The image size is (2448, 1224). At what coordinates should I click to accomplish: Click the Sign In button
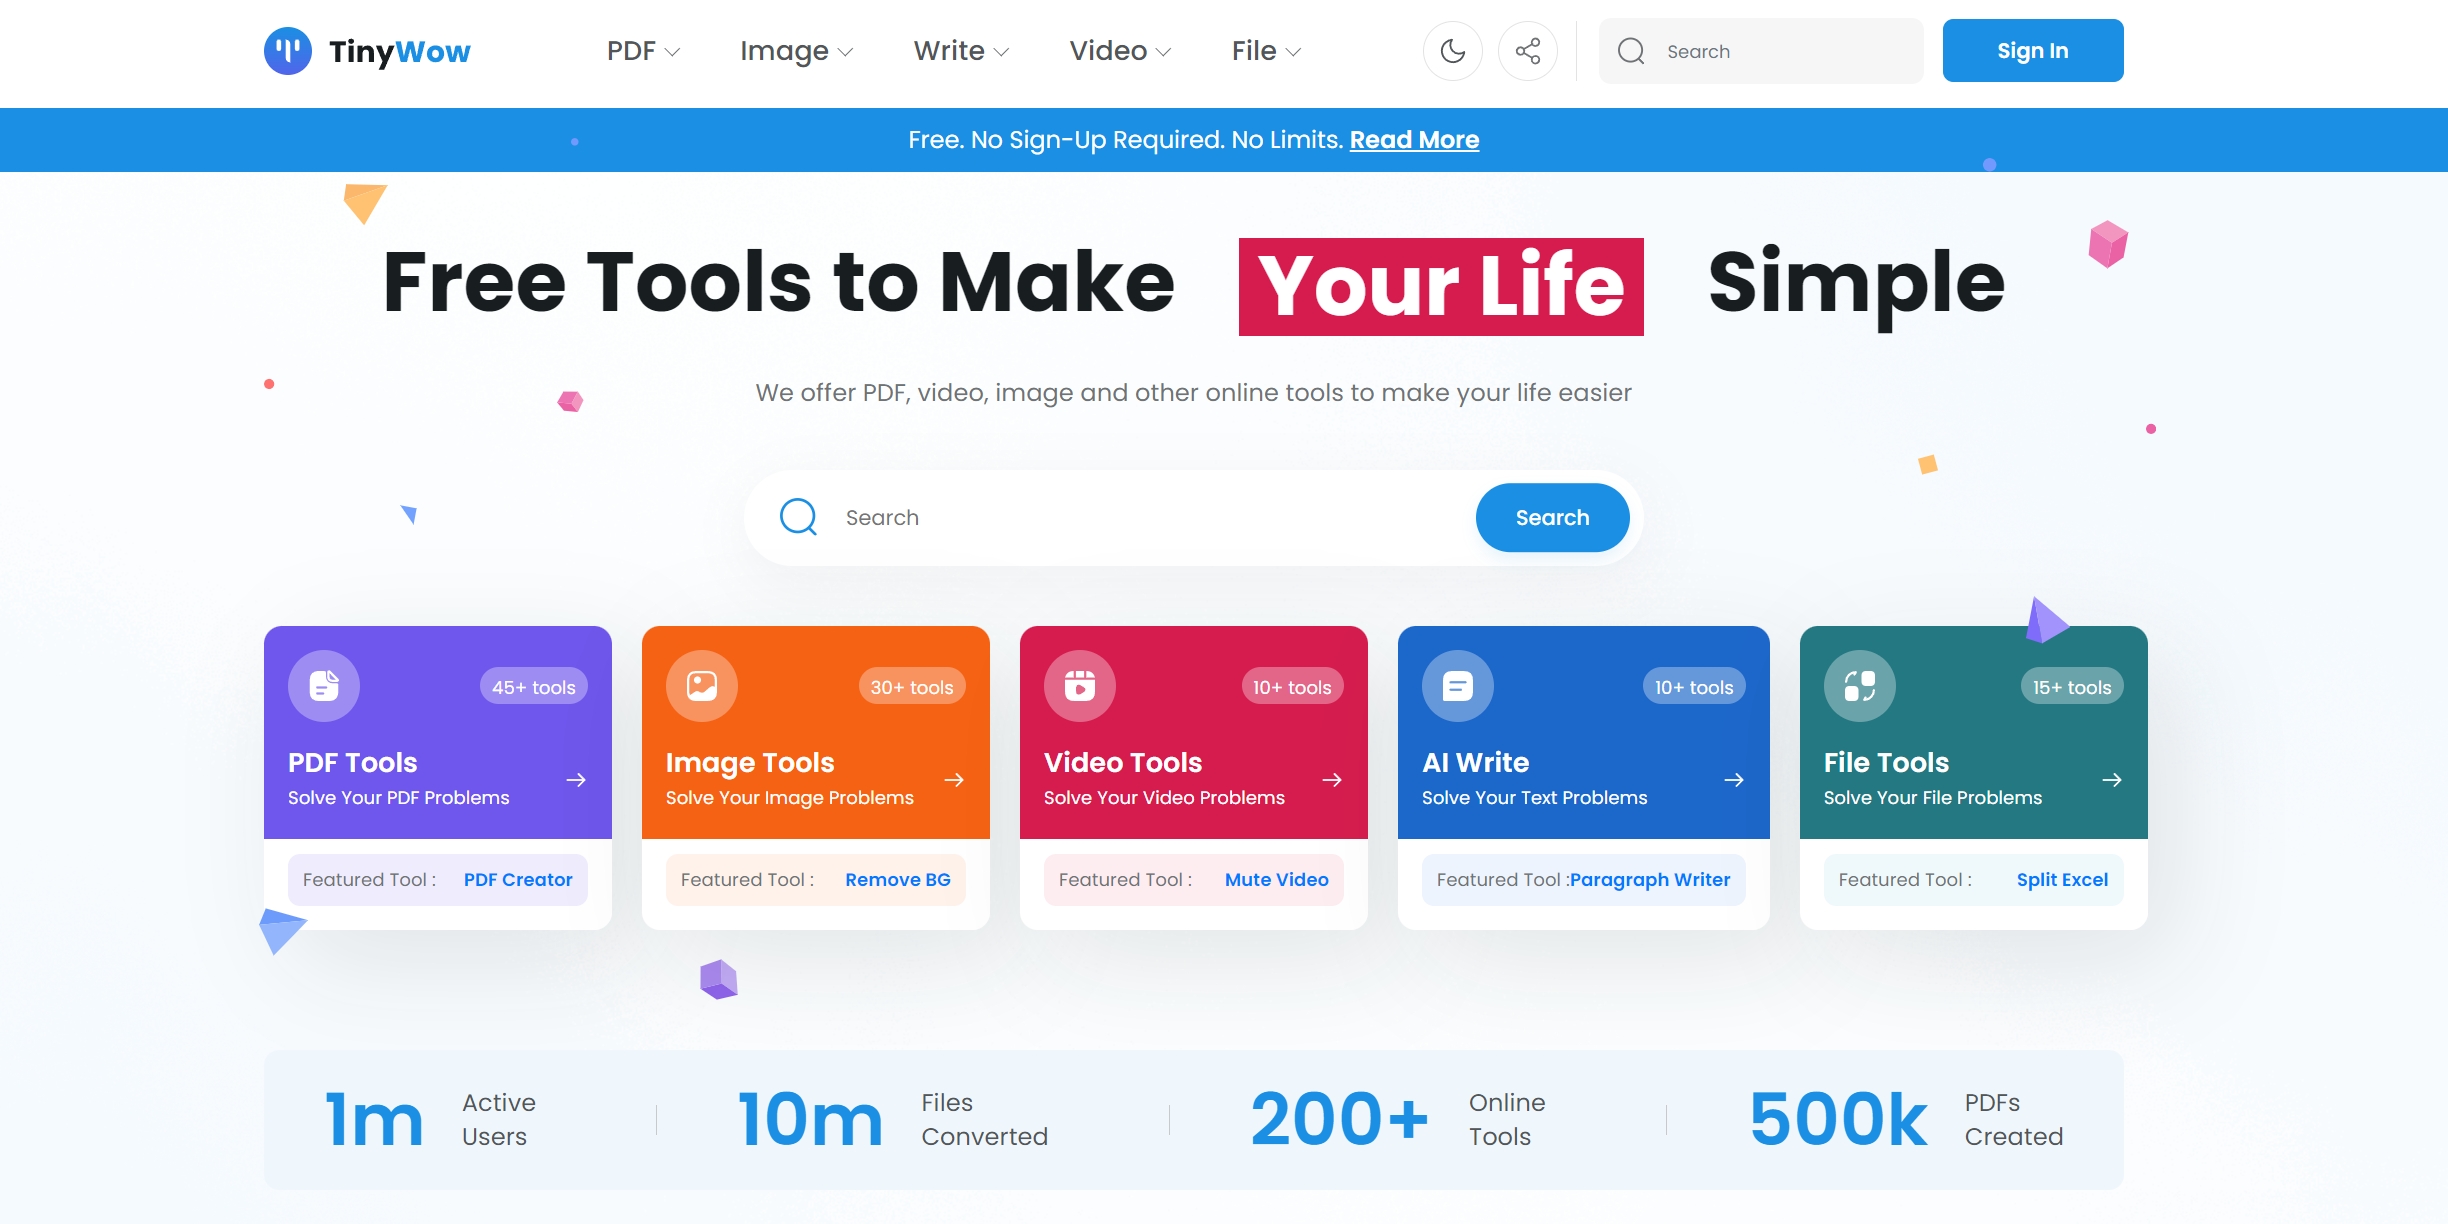click(x=2033, y=50)
